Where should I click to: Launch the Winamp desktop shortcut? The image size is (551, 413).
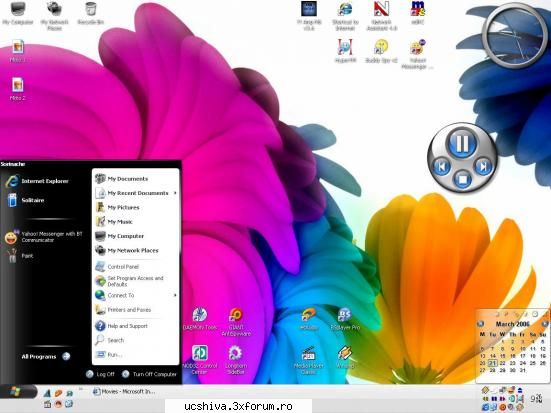pos(345,357)
